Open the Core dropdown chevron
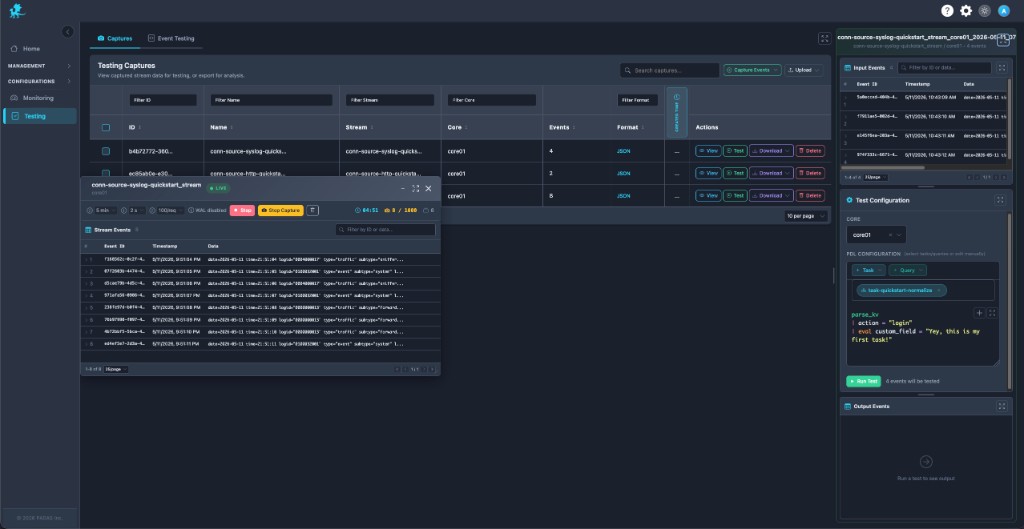The width and height of the screenshot is (1024, 529). 899,234
